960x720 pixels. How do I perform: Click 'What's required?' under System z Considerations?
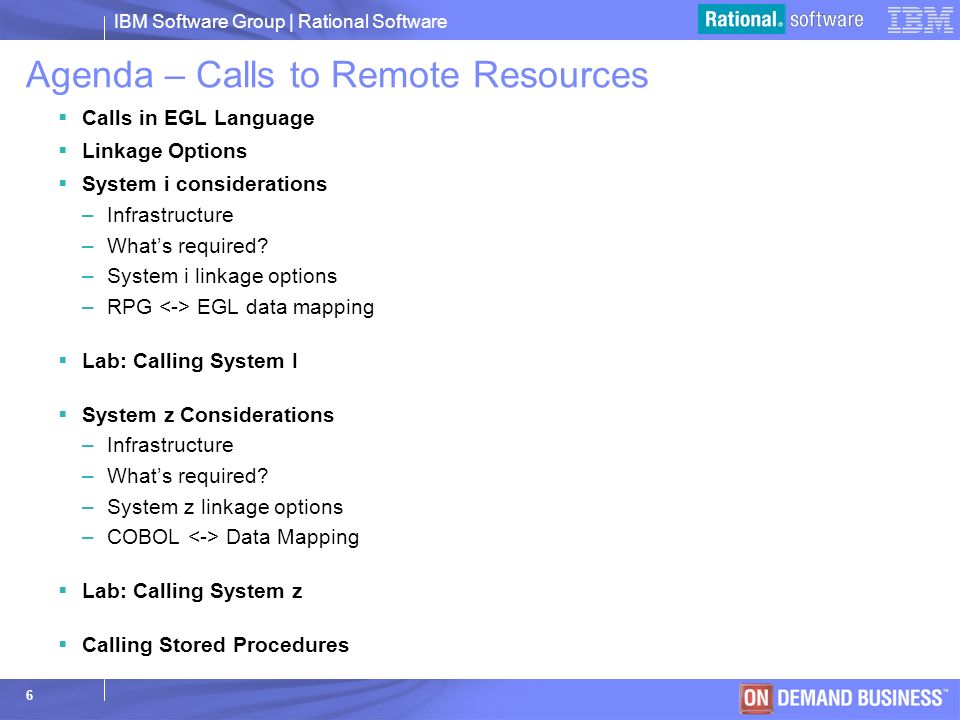[x=187, y=476]
